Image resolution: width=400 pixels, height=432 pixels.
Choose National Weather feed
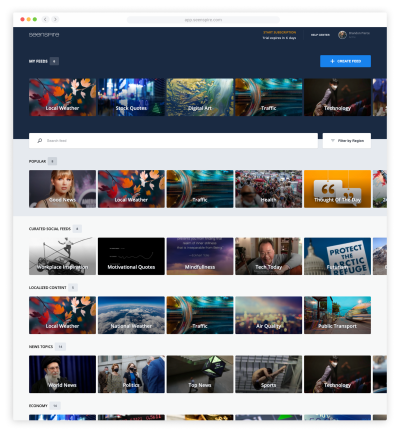(x=131, y=315)
